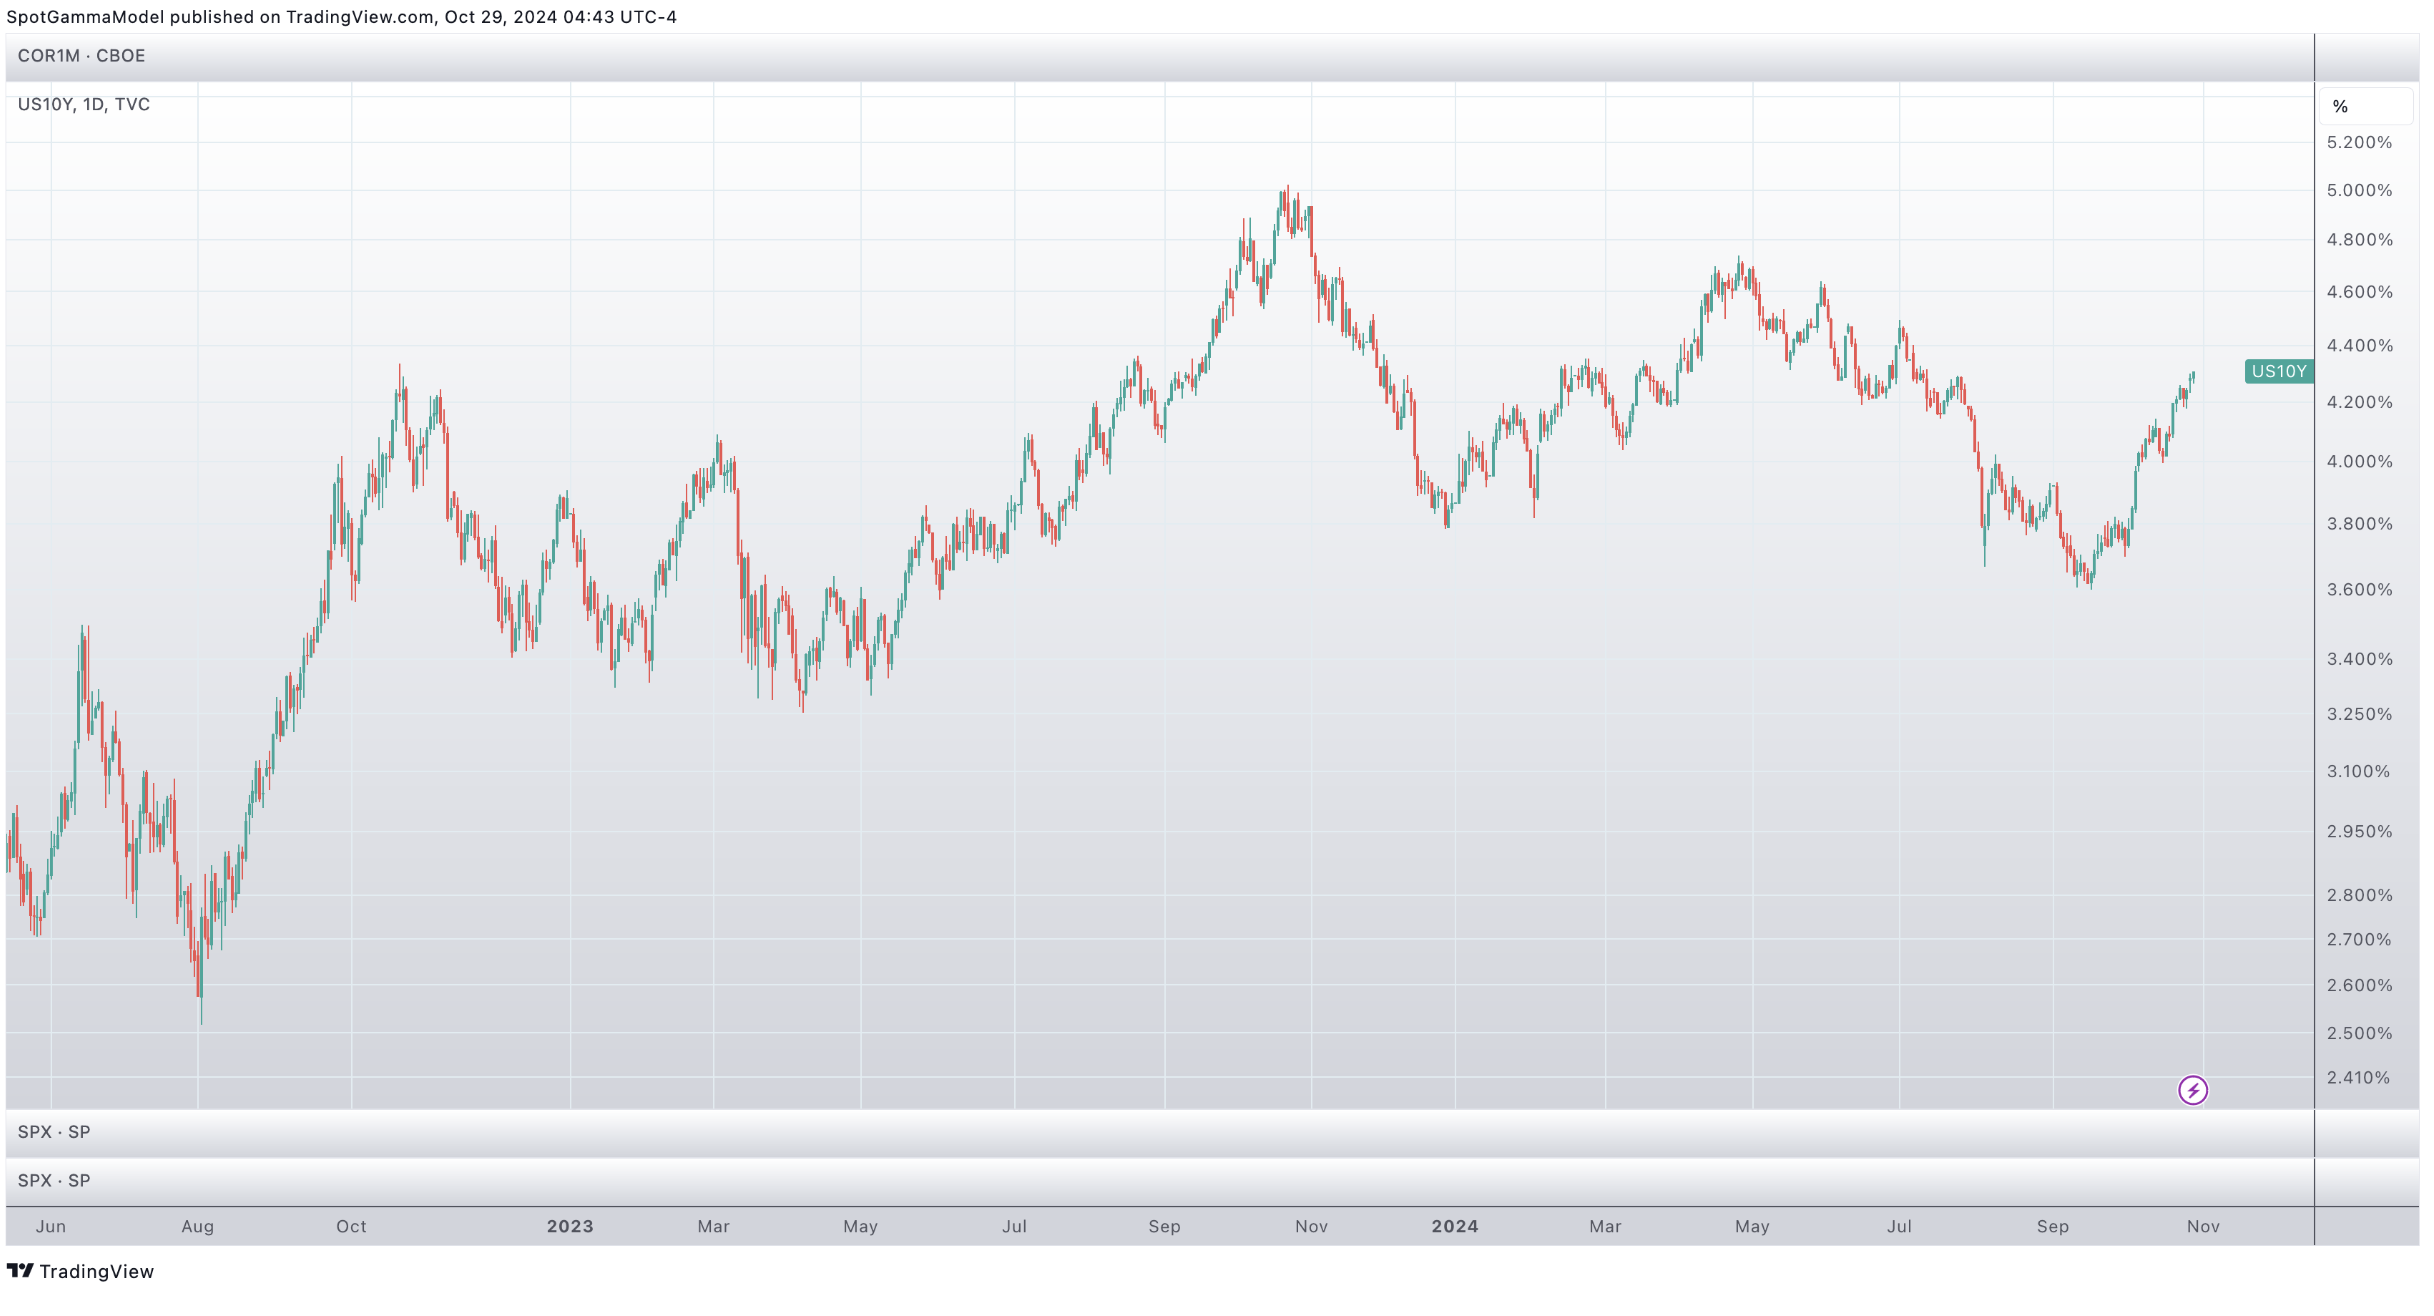Click the 4.000% level on price scale
Image resolution: width=2434 pixels, height=1316 pixels.
click(2359, 461)
